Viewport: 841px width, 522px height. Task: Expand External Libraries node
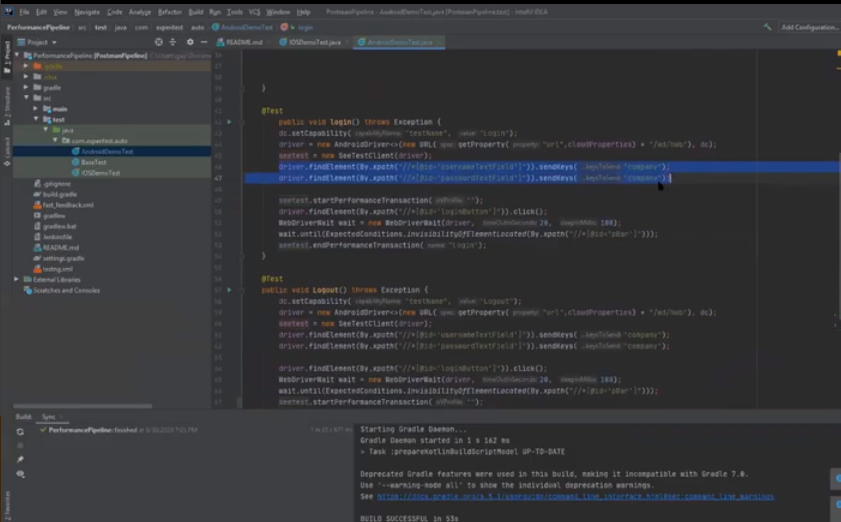pyautogui.click(x=17, y=280)
